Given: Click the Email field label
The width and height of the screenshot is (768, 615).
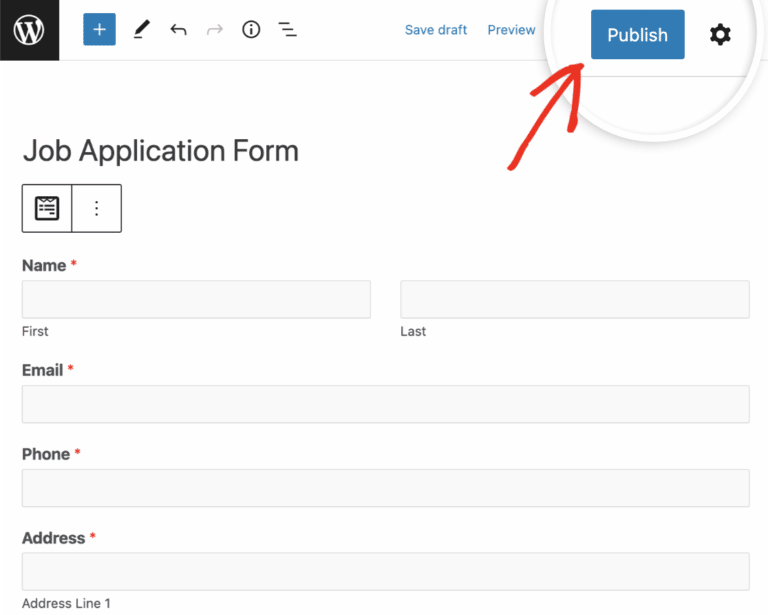Looking at the screenshot, I should coord(43,370).
